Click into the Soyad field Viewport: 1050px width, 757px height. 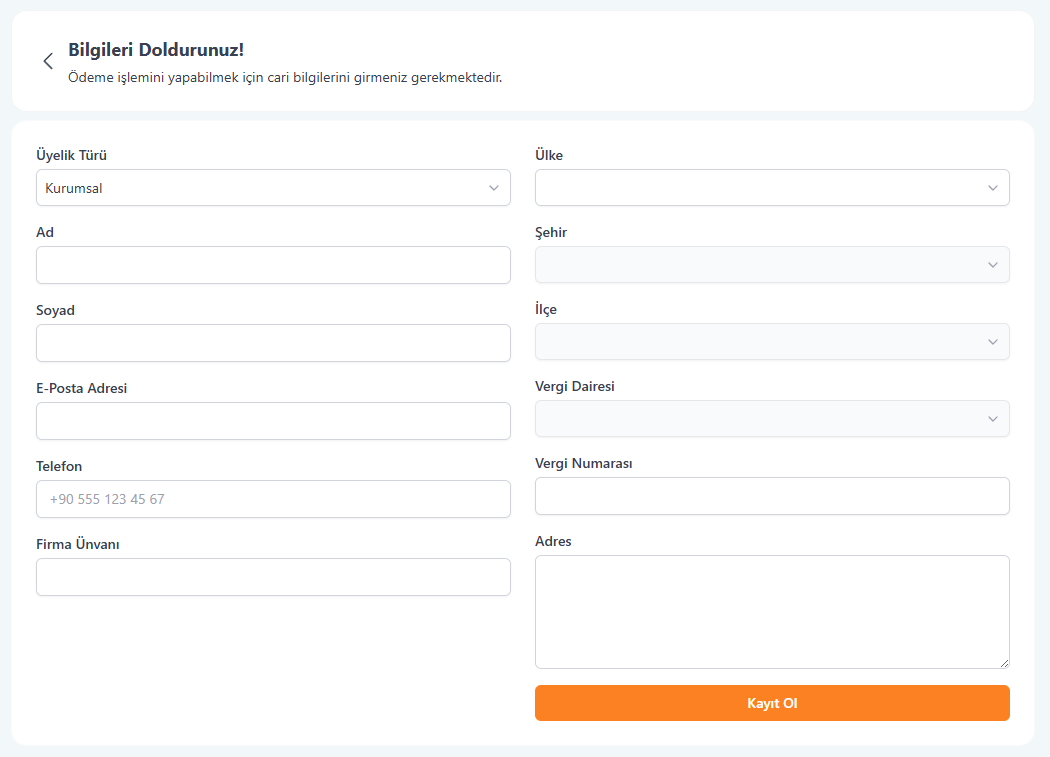pos(273,343)
